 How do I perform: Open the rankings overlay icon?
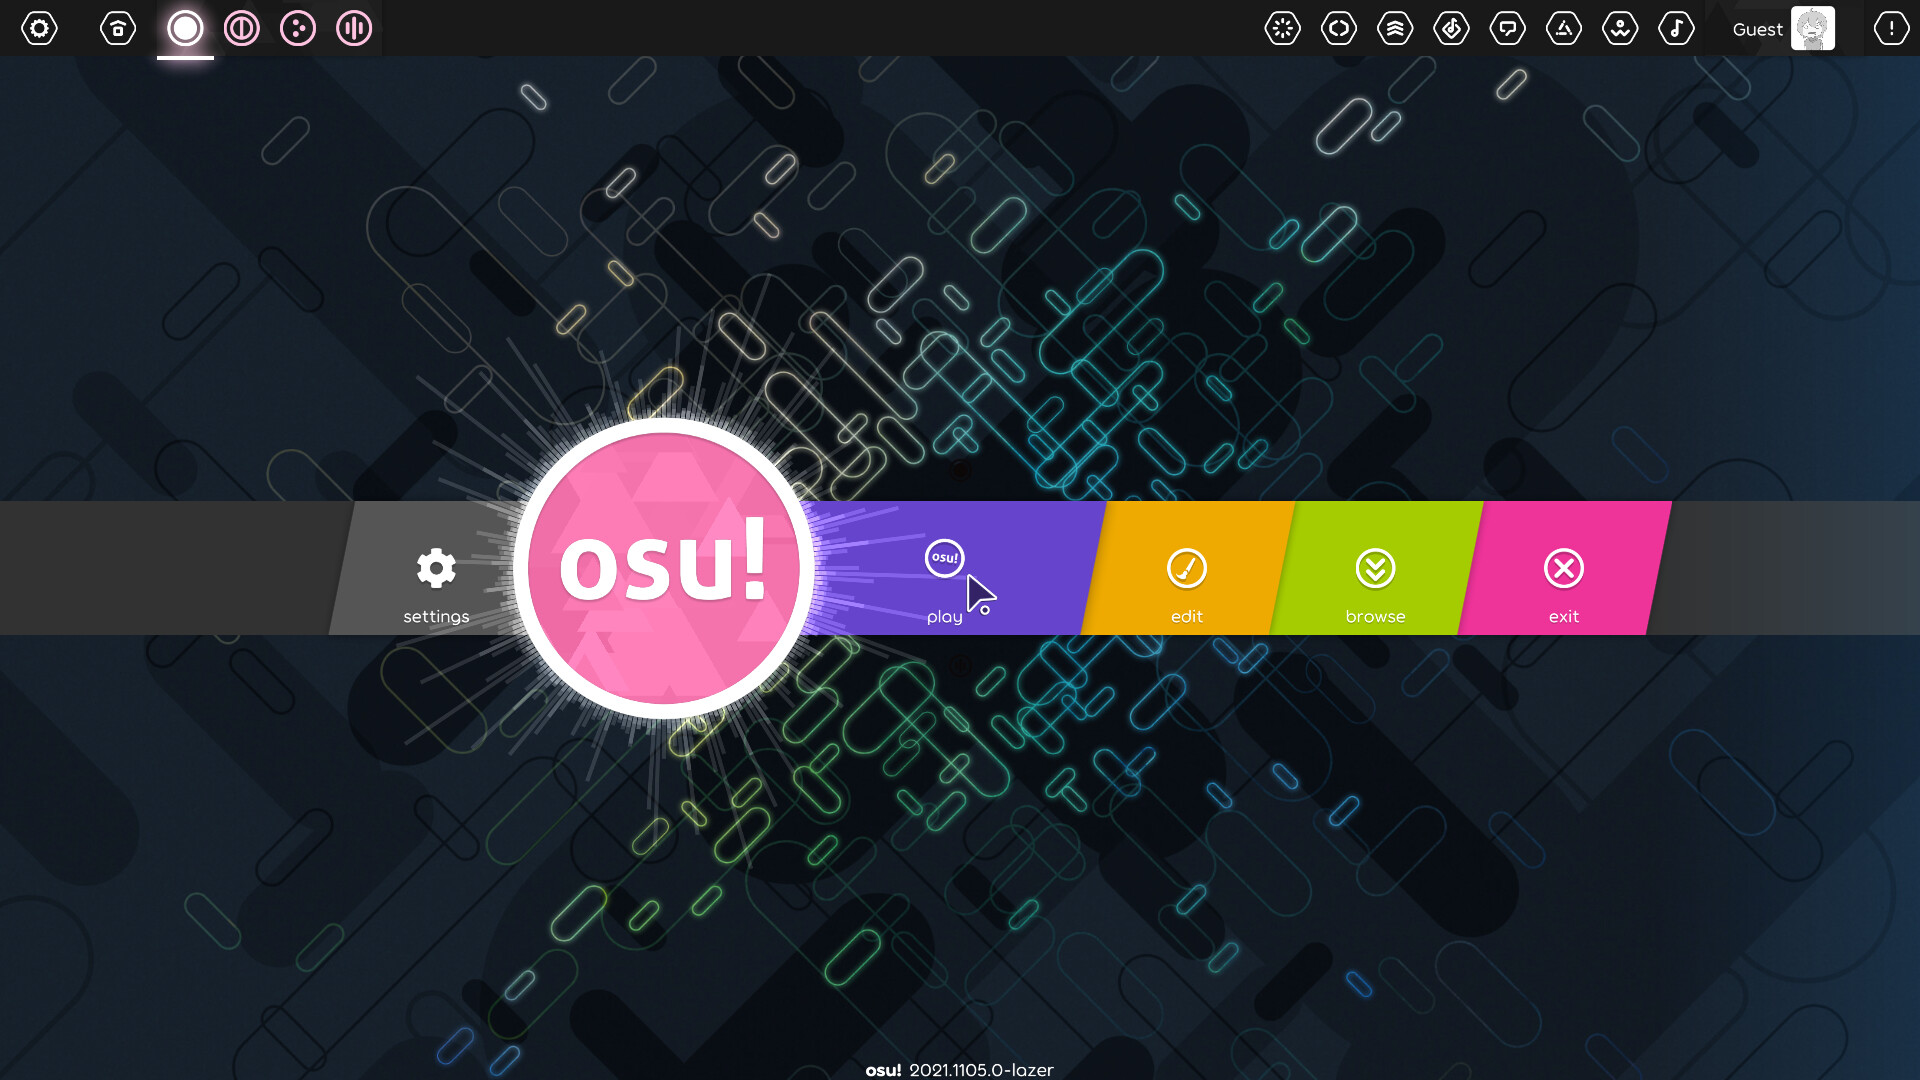pos(1395,28)
